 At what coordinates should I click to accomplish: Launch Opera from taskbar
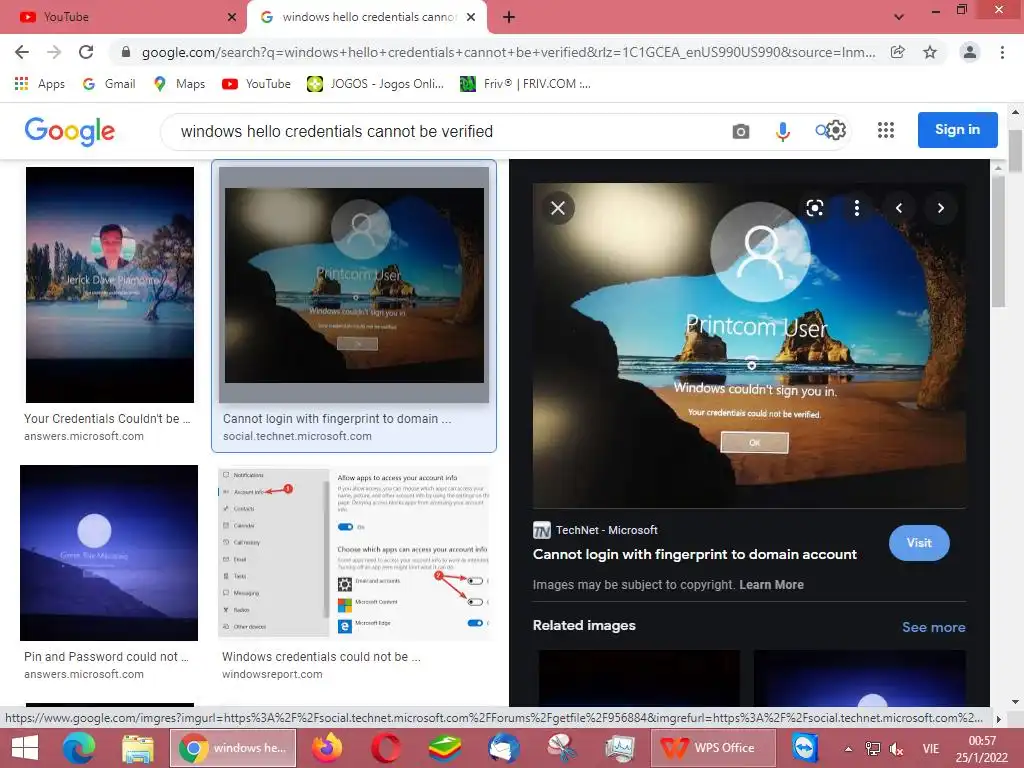(x=387, y=748)
